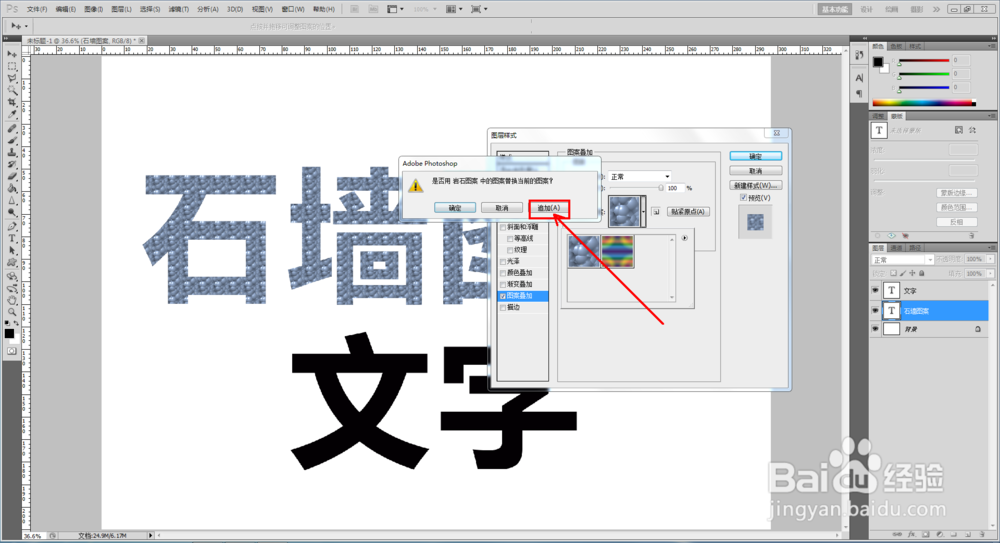Screen dimensions: 1000x543
Task: Select the Horizontal Type tool
Action: [11, 239]
